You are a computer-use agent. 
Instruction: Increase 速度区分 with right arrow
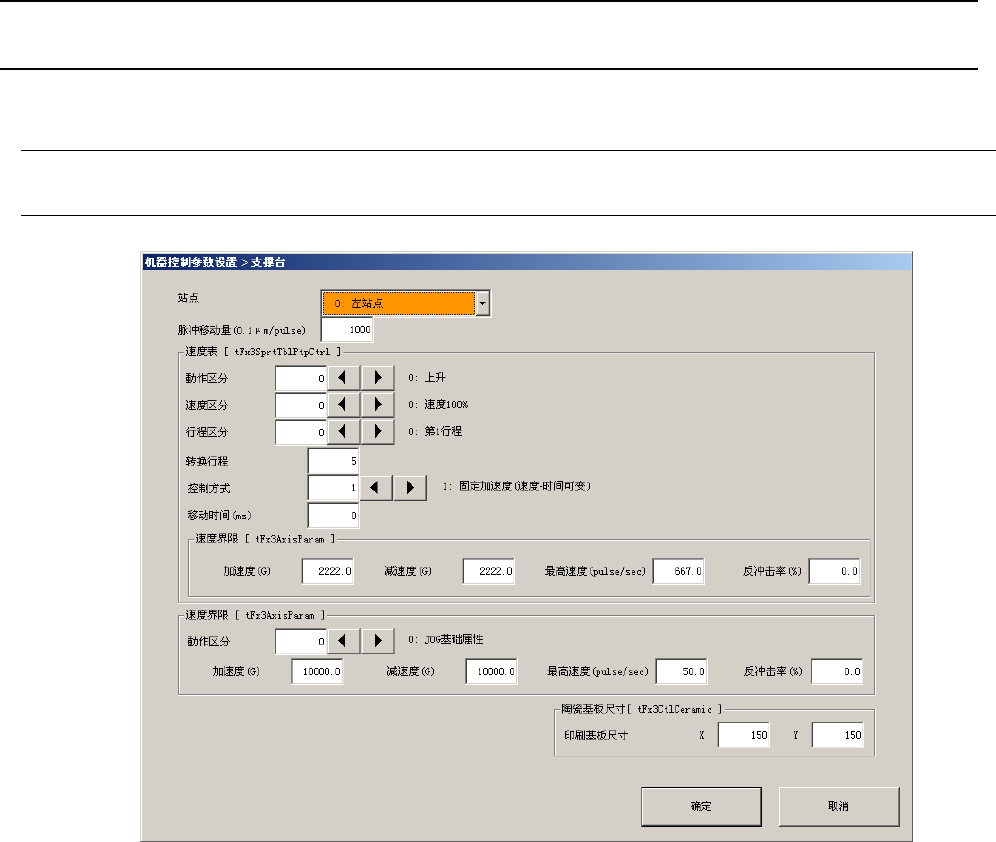[377, 405]
